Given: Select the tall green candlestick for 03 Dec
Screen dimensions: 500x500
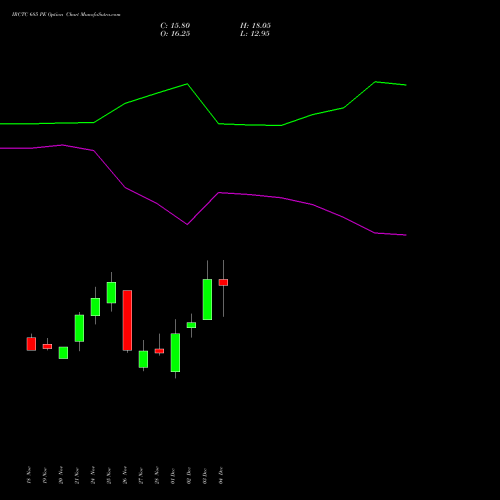Looking at the screenshot, I should click(207, 299).
